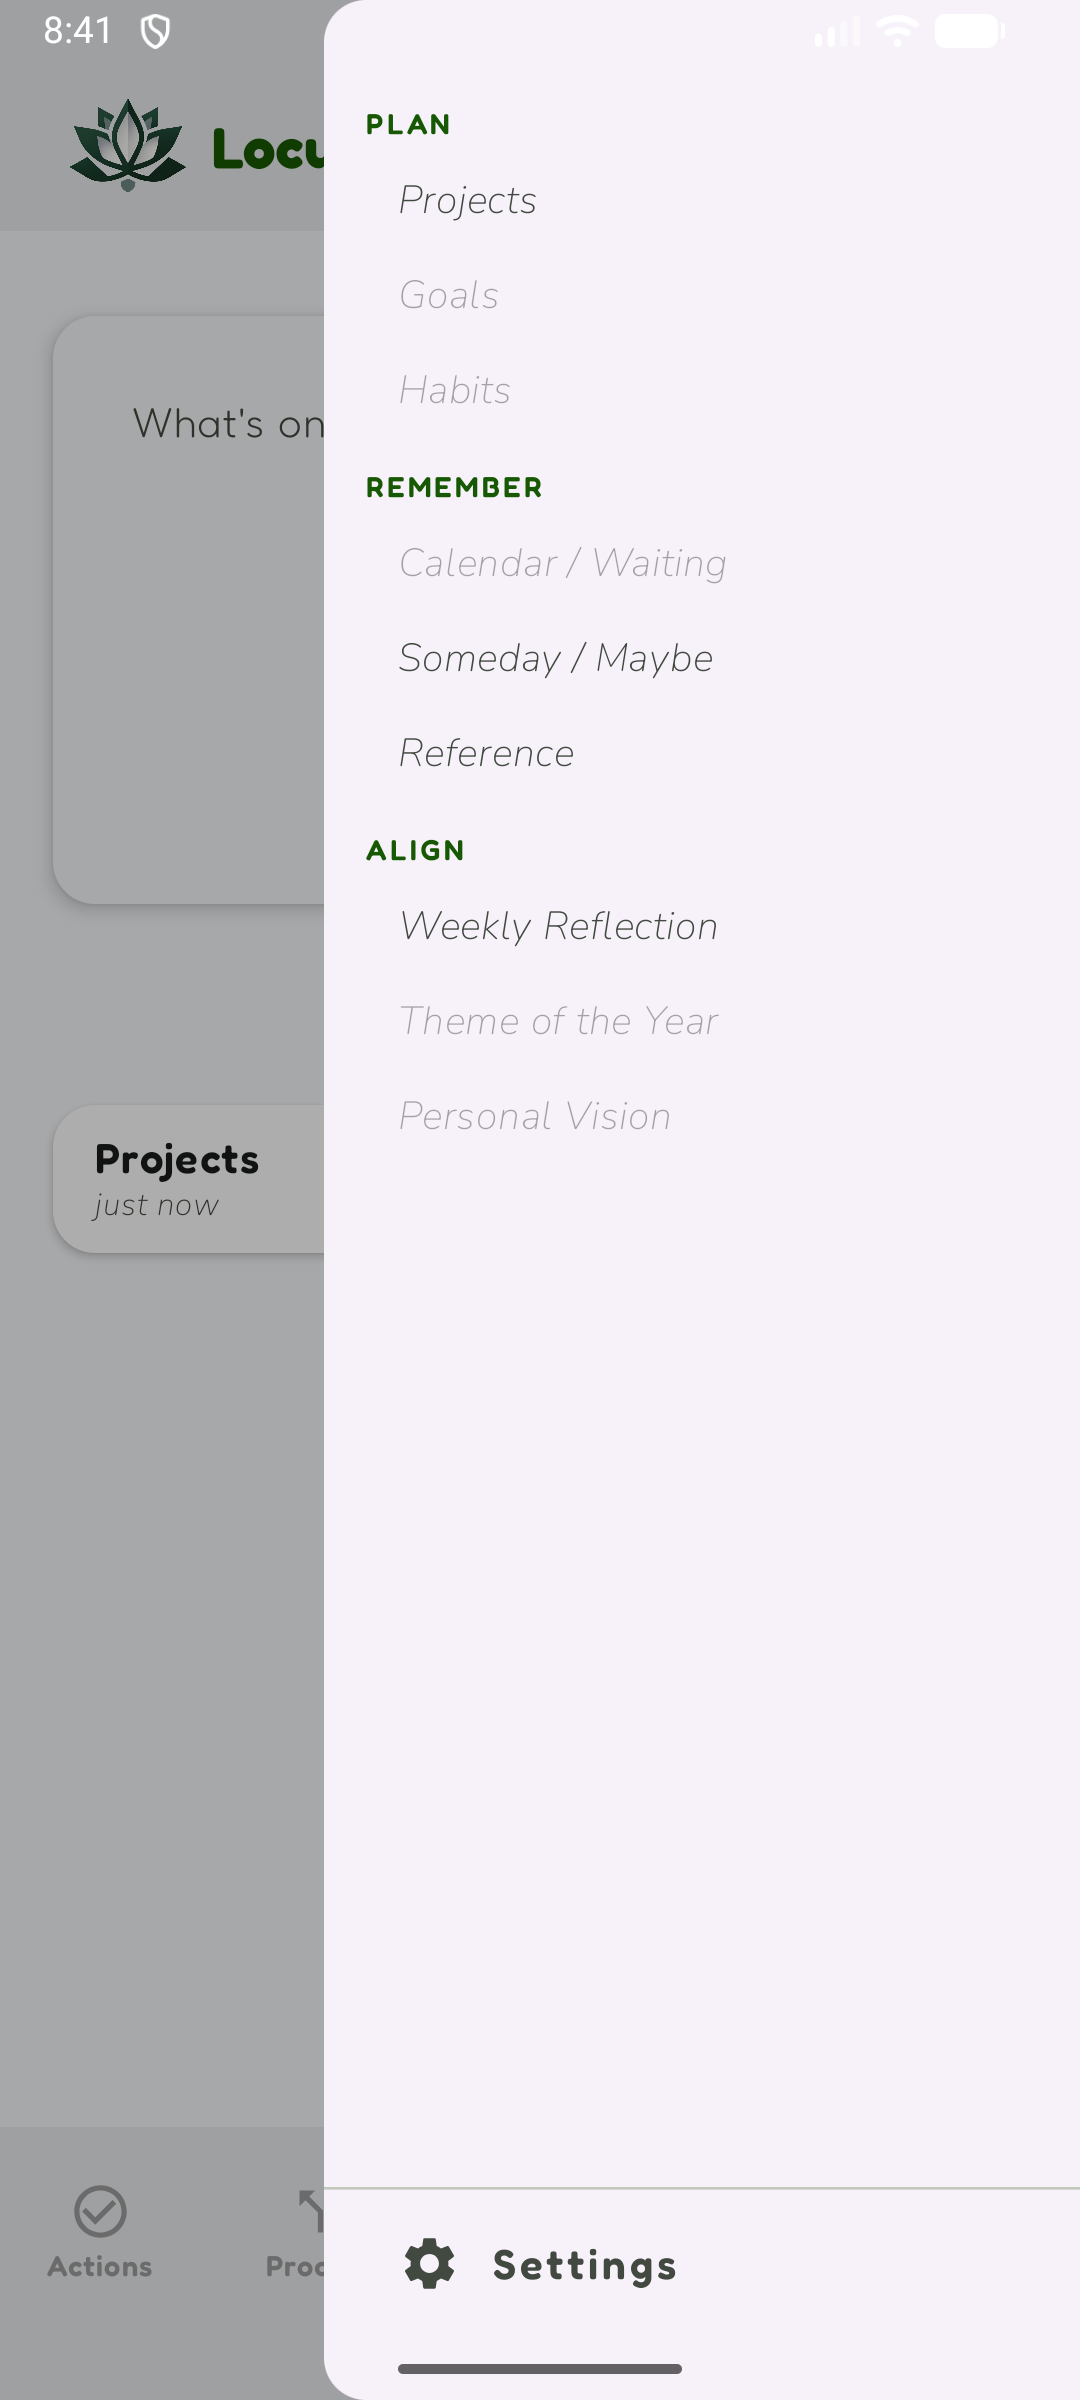This screenshot has height=2400, width=1080.
Task: Select Reference under Remember
Action: [487, 754]
